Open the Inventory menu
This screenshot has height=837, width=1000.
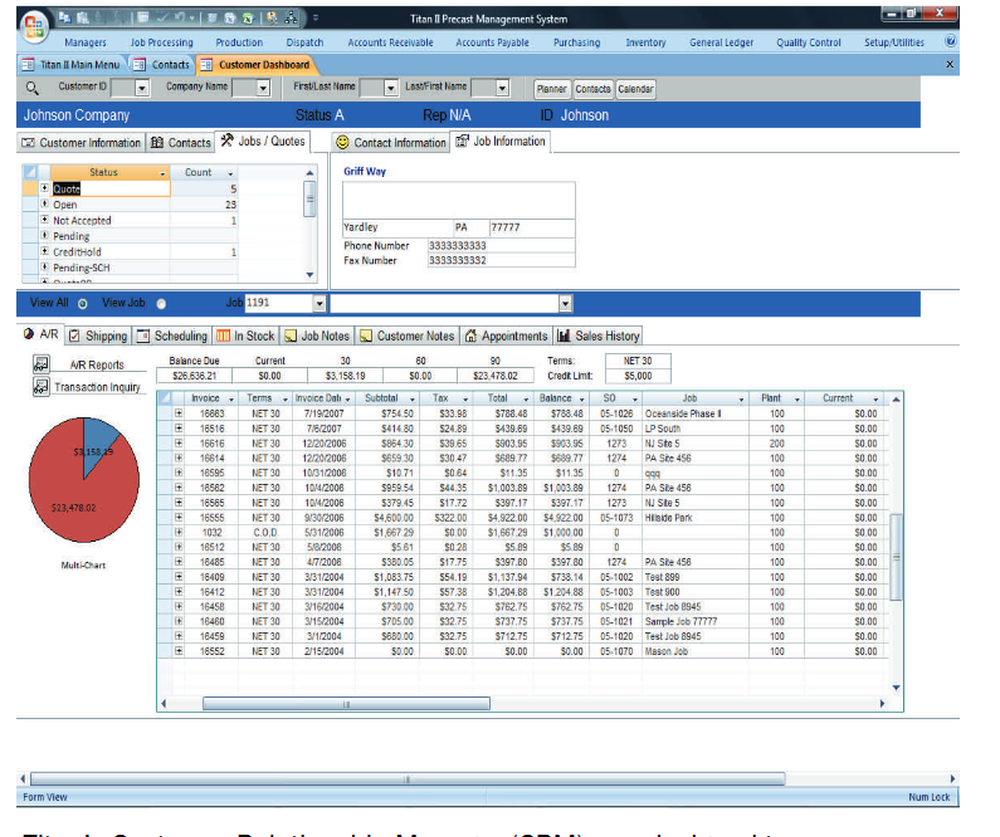click(x=645, y=42)
